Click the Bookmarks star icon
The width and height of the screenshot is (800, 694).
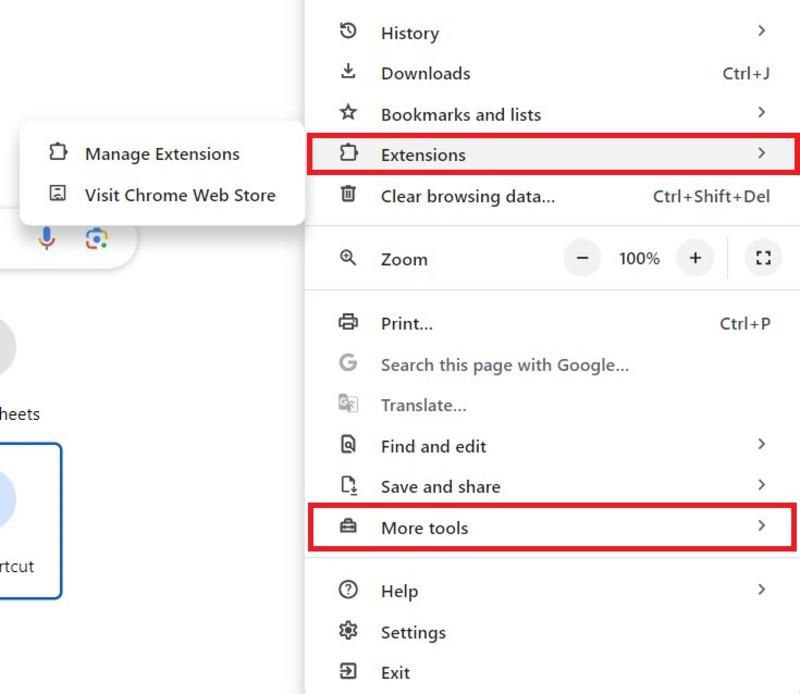point(348,112)
